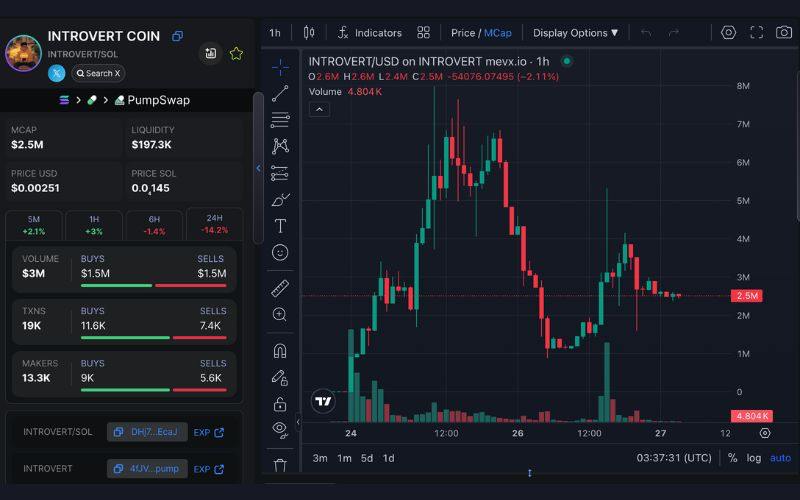The width and height of the screenshot is (800, 500).
Task: Collapse the left info panel arrow
Action: point(259,168)
